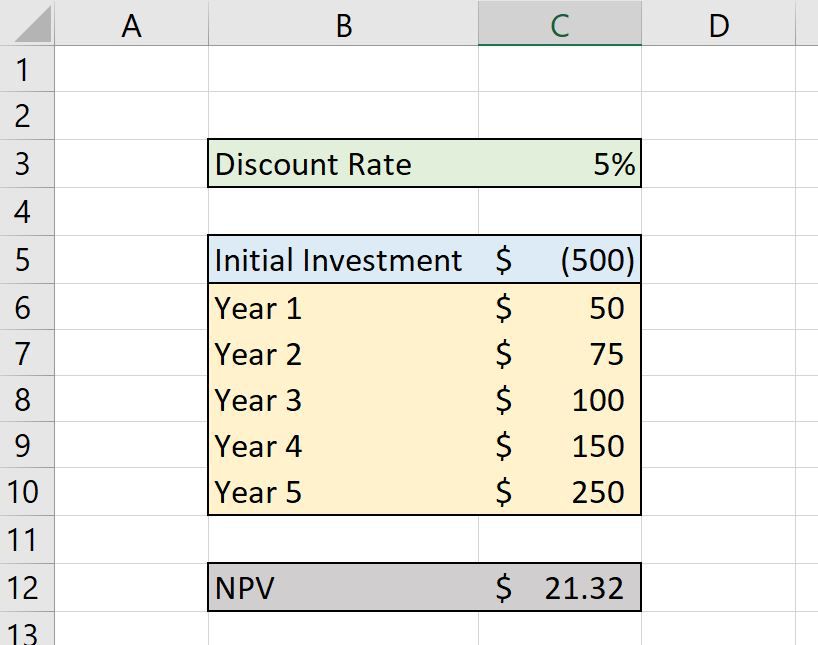Select row 7 header
The image size is (818, 645).
pyautogui.click(x=27, y=353)
